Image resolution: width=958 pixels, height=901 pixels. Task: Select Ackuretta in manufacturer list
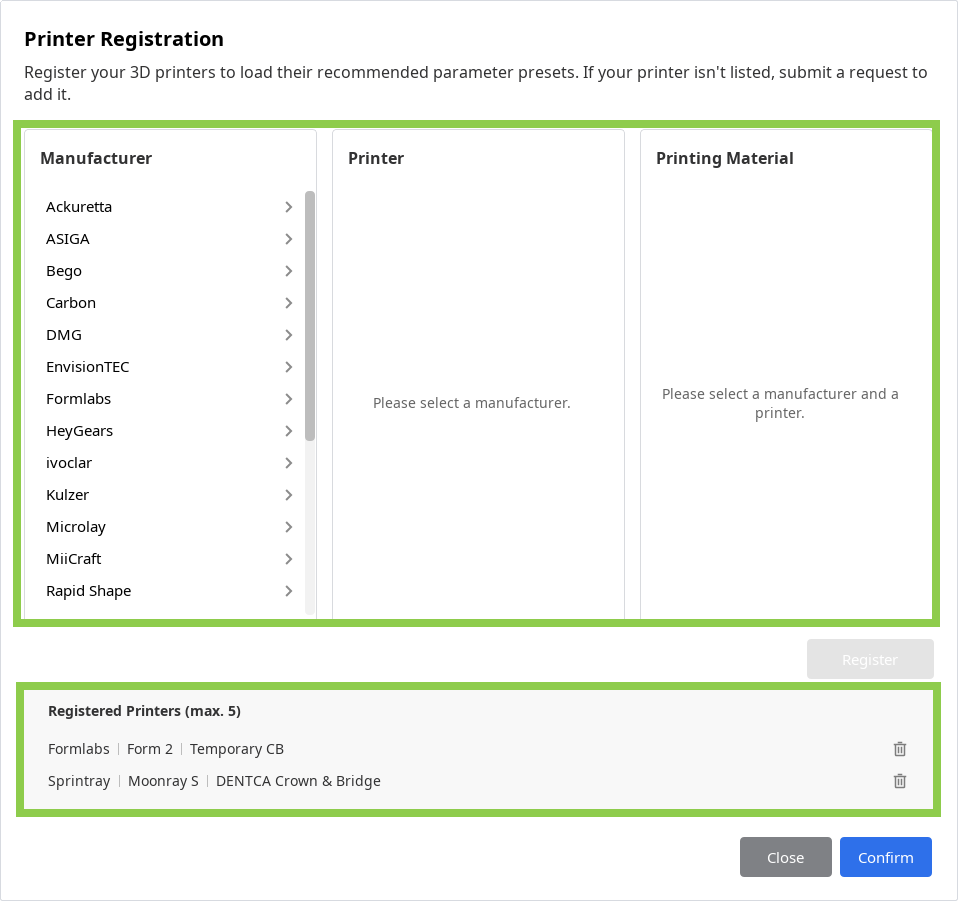(79, 207)
